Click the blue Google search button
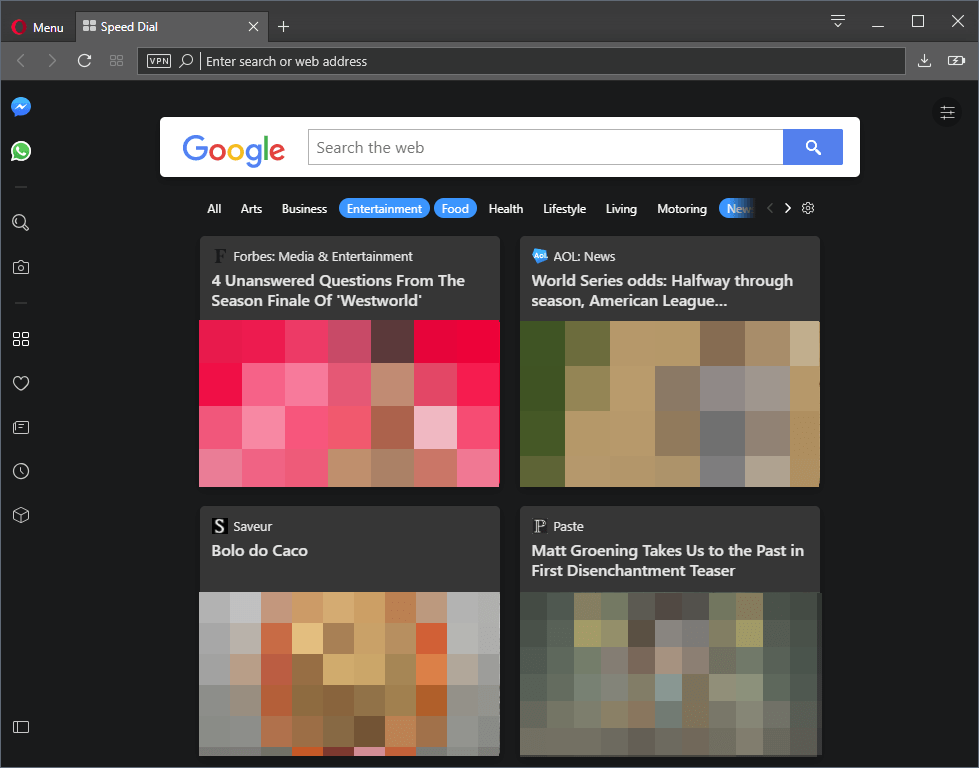The width and height of the screenshot is (979, 768). point(813,147)
